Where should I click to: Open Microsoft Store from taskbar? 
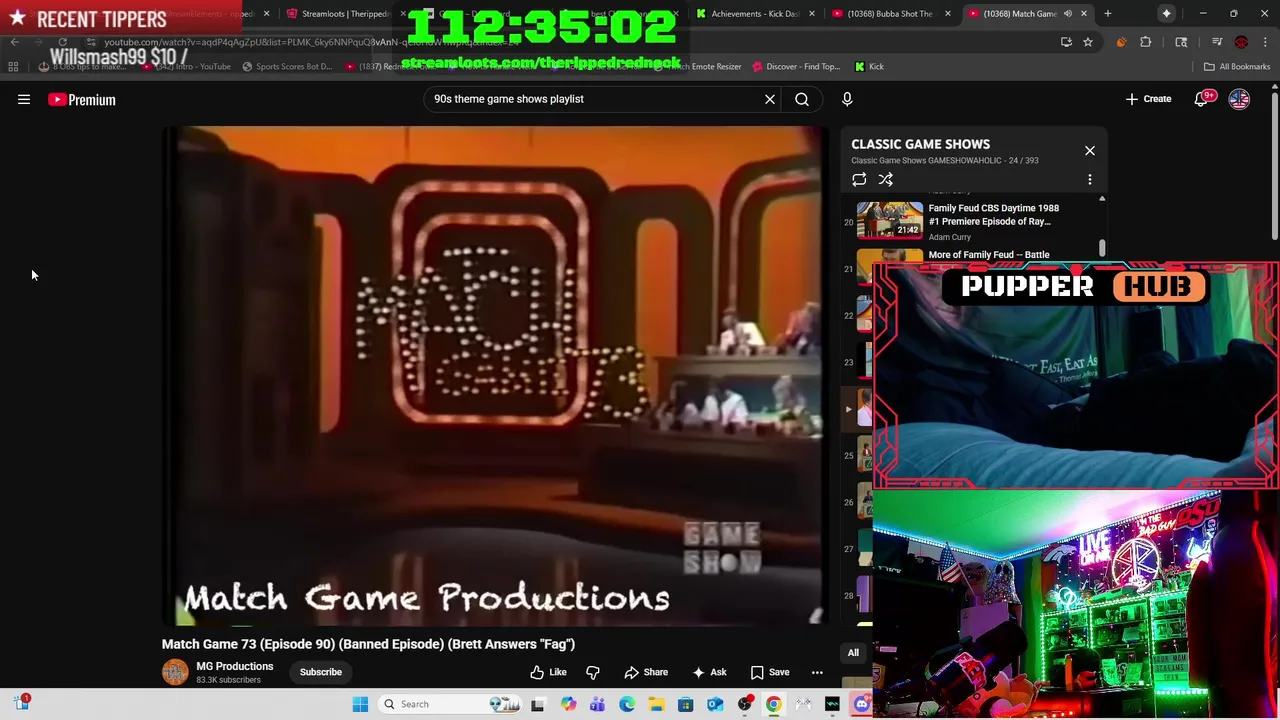pos(685,704)
